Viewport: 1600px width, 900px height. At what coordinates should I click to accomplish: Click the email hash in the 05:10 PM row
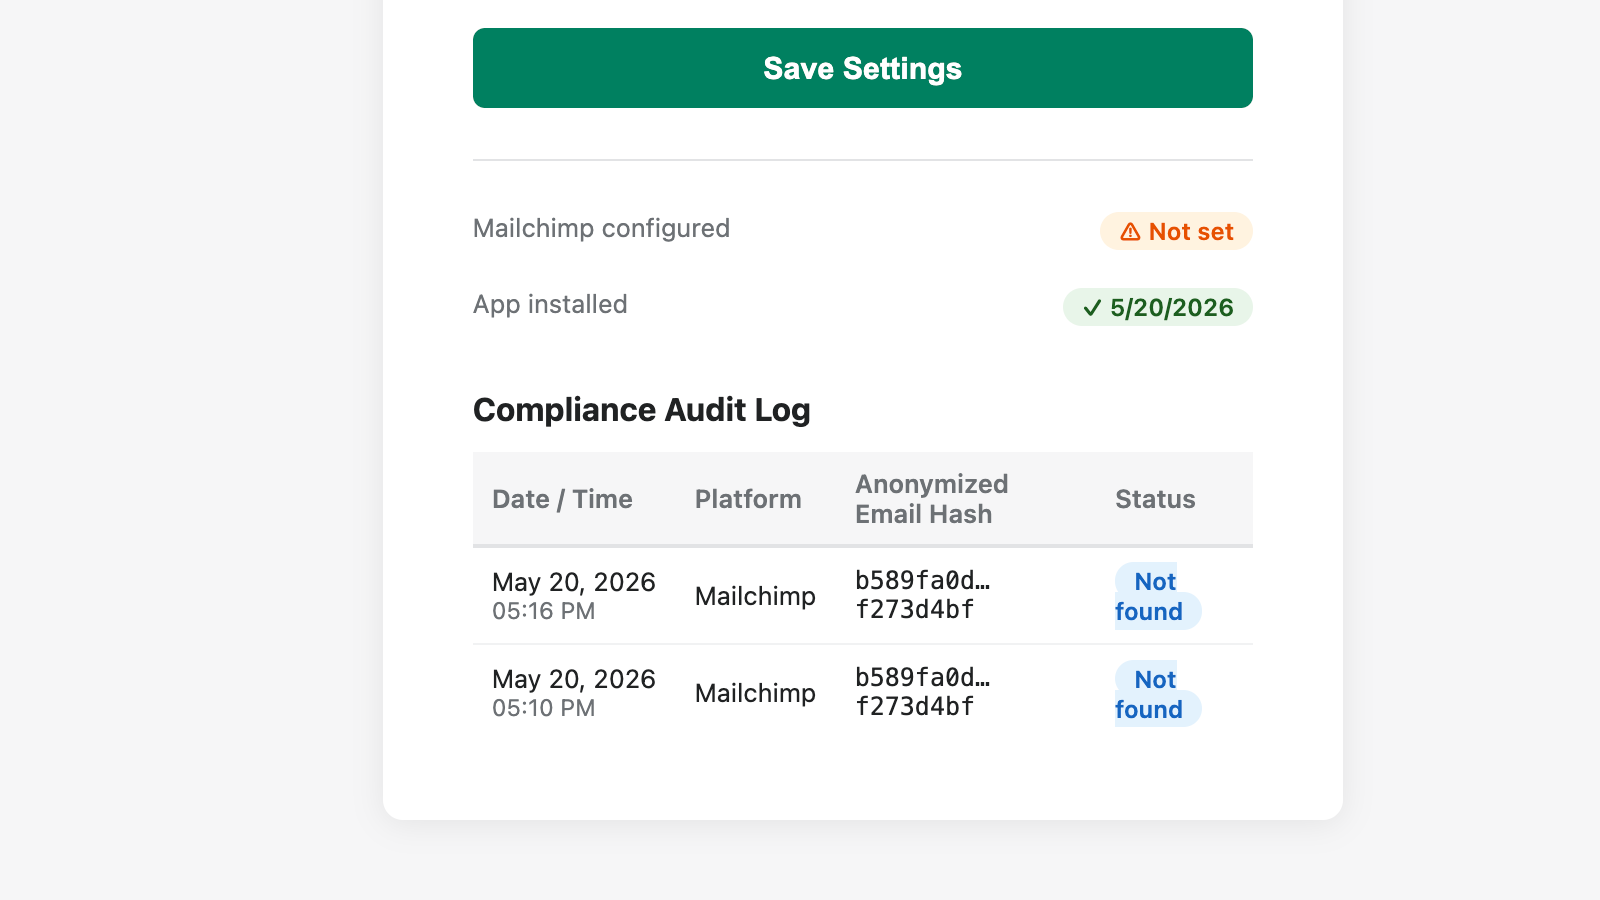click(923, 692)
